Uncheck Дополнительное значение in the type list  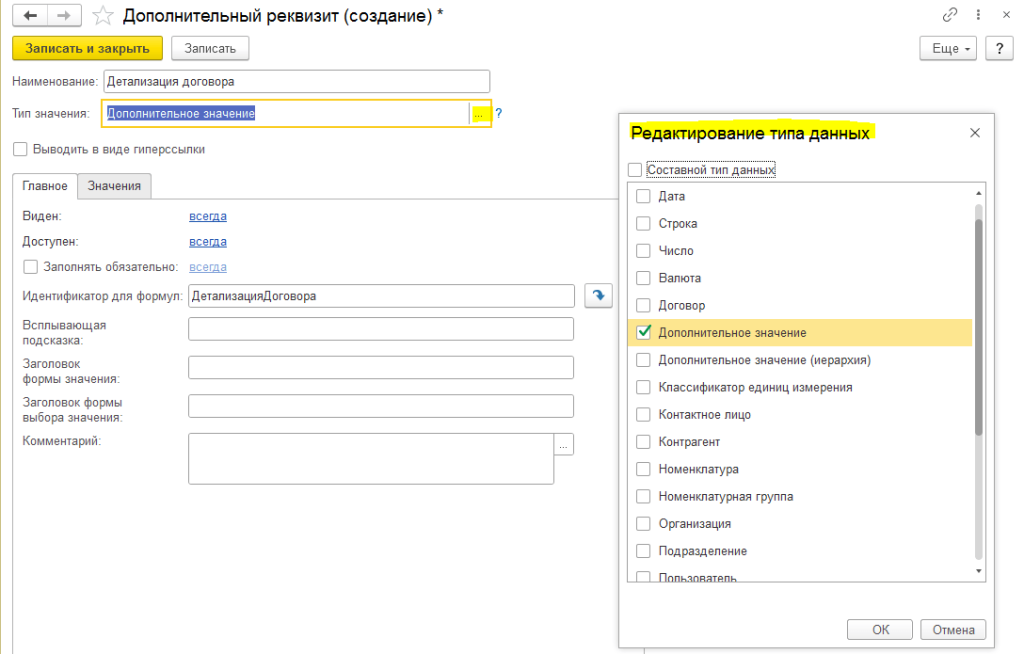click(643, 333)
